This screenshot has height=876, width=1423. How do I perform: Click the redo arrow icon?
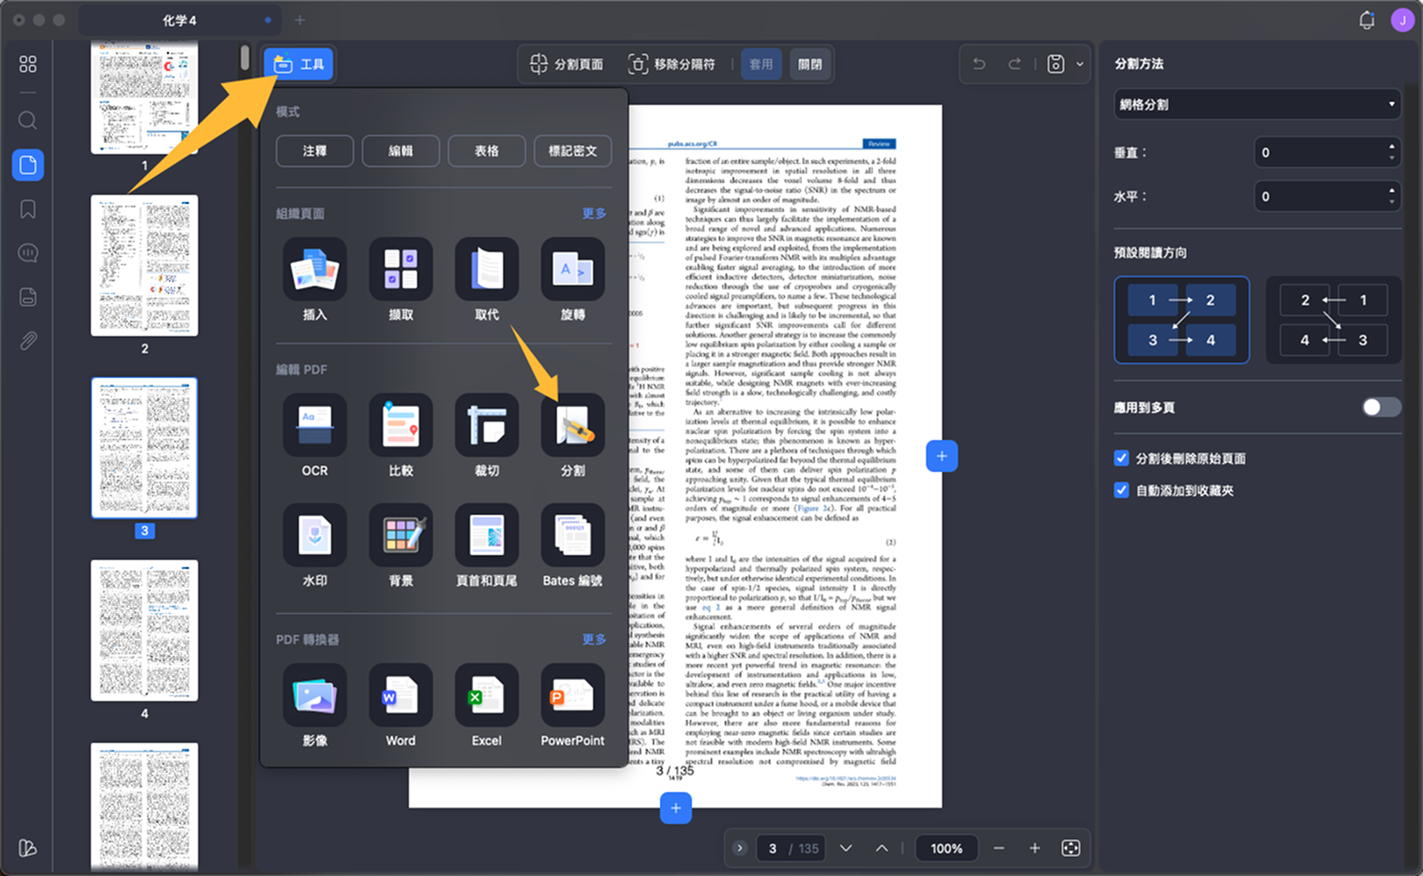1015,64
